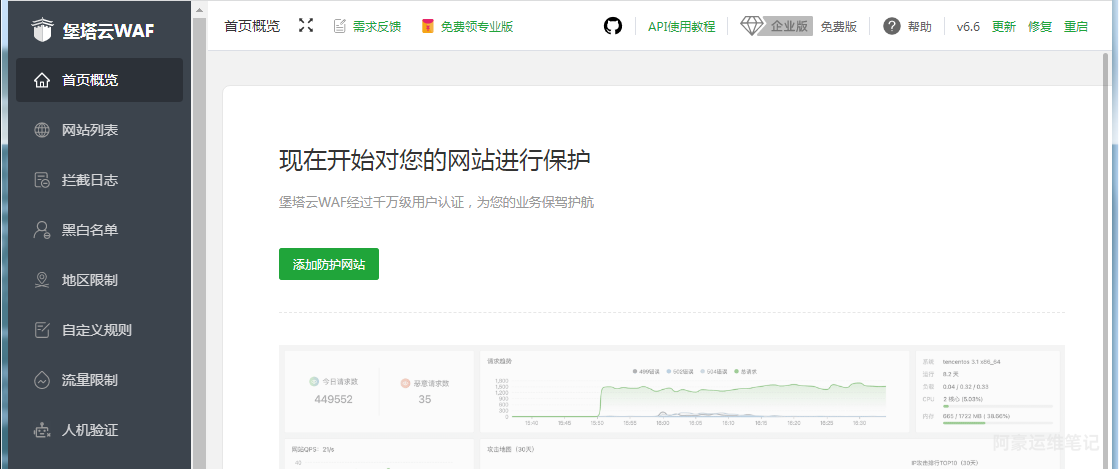Click the 堡塔云WAF shield logo
Viewport: 1119px width, 469px height.
(x=42, y=31)
